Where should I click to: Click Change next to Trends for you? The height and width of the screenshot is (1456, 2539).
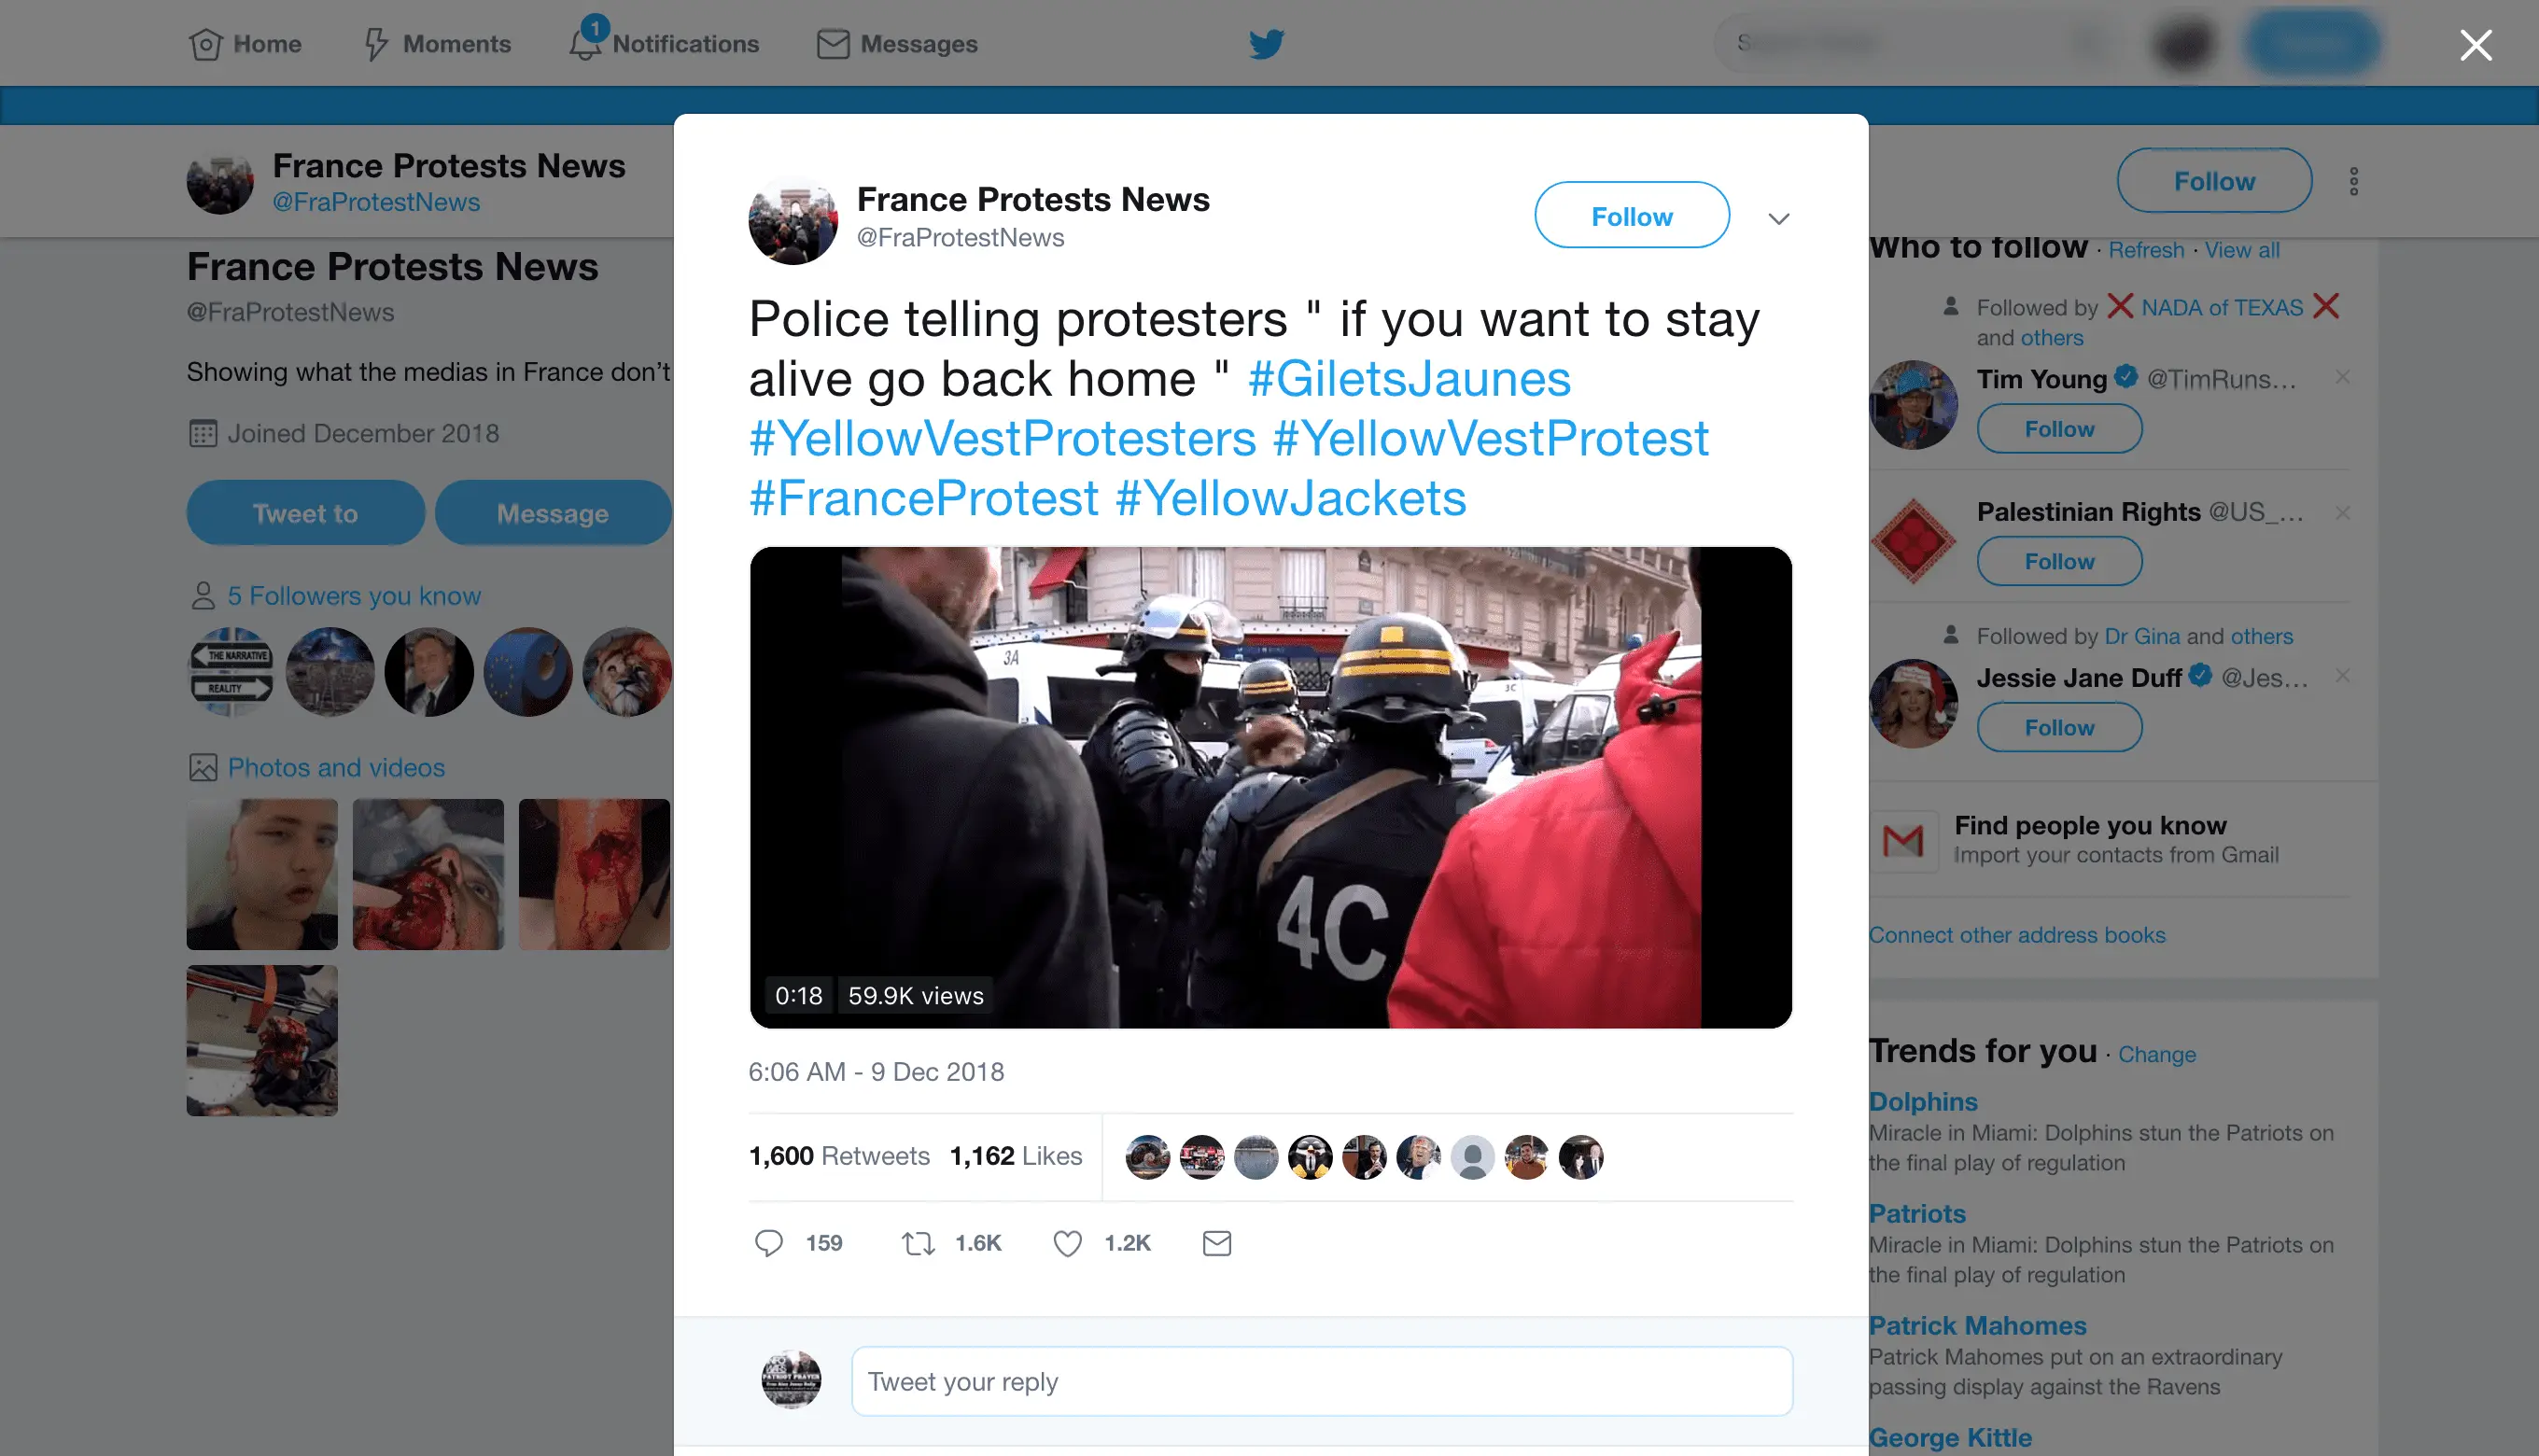2156,1054
